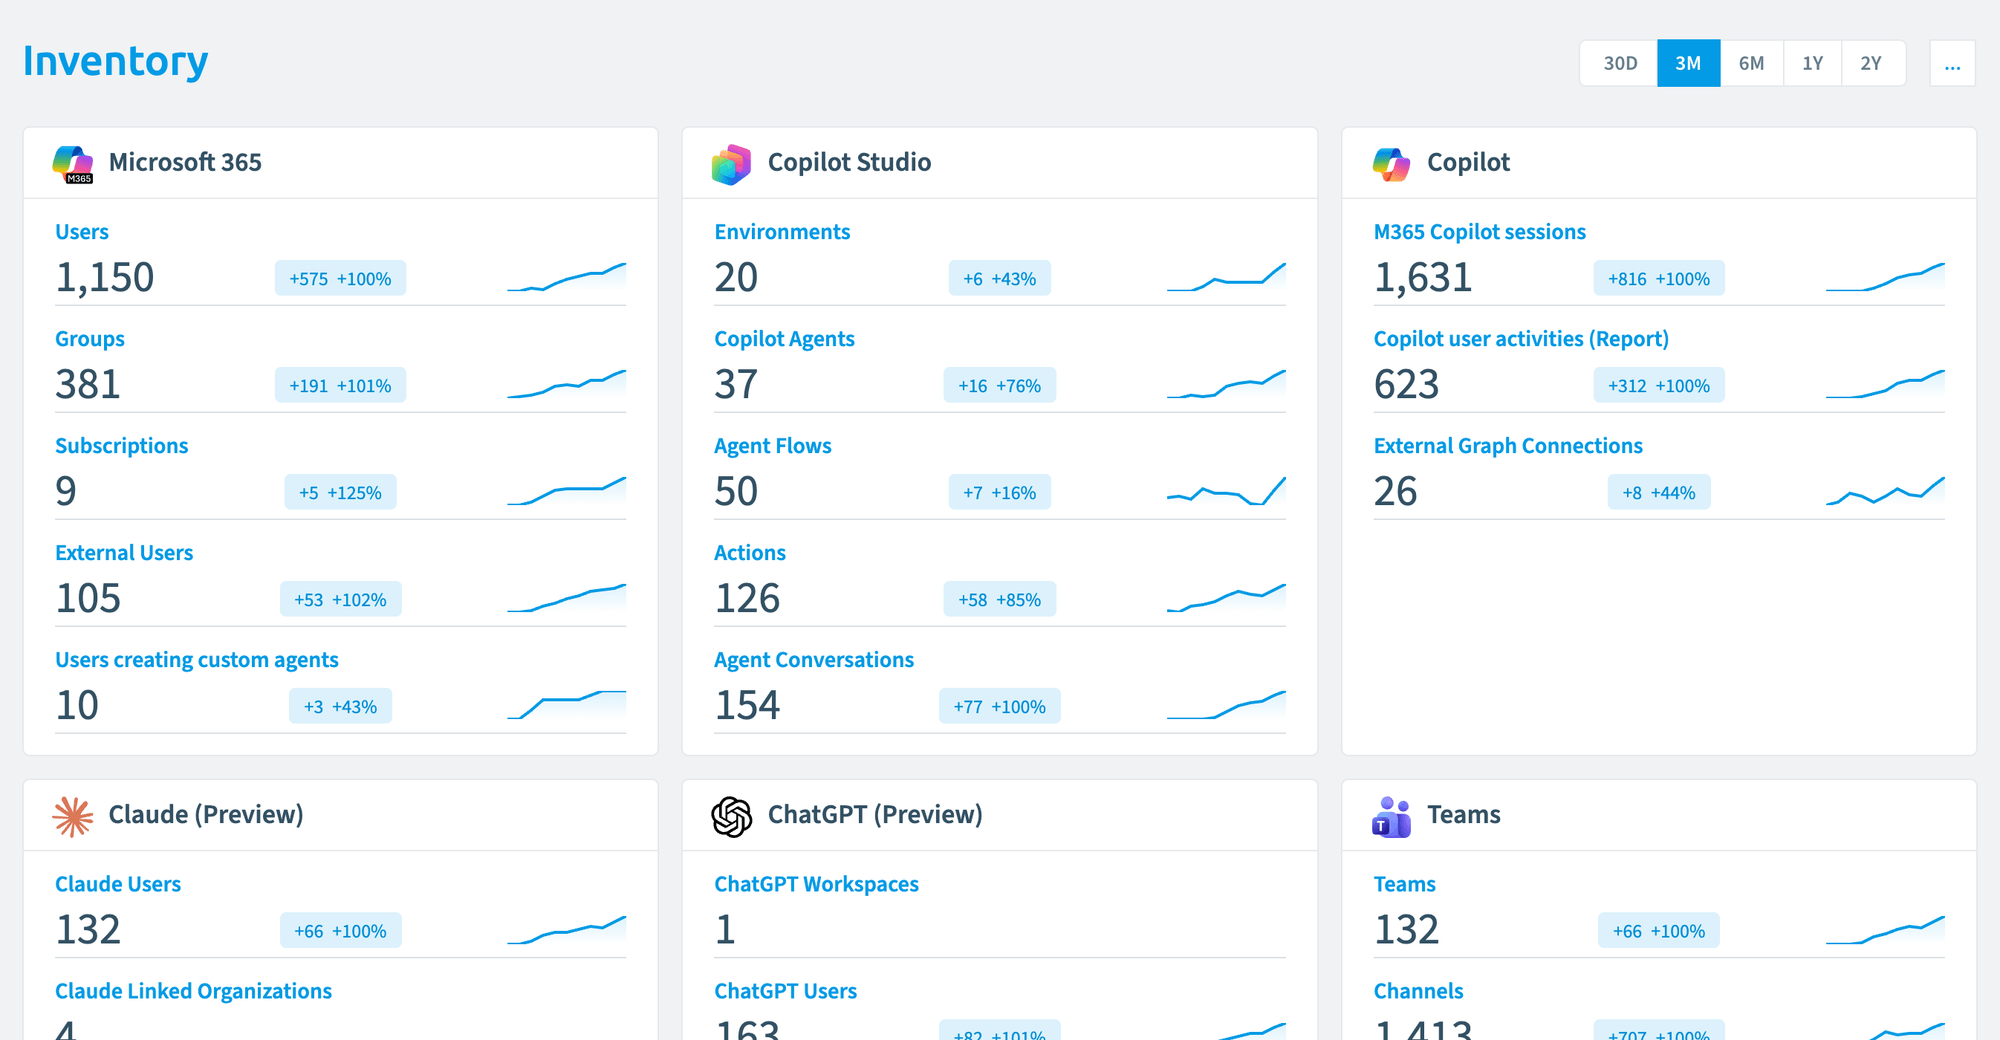Select the 3M time range
The height and width of the screenshot is (1040, 2000).
pos(1689,63)
